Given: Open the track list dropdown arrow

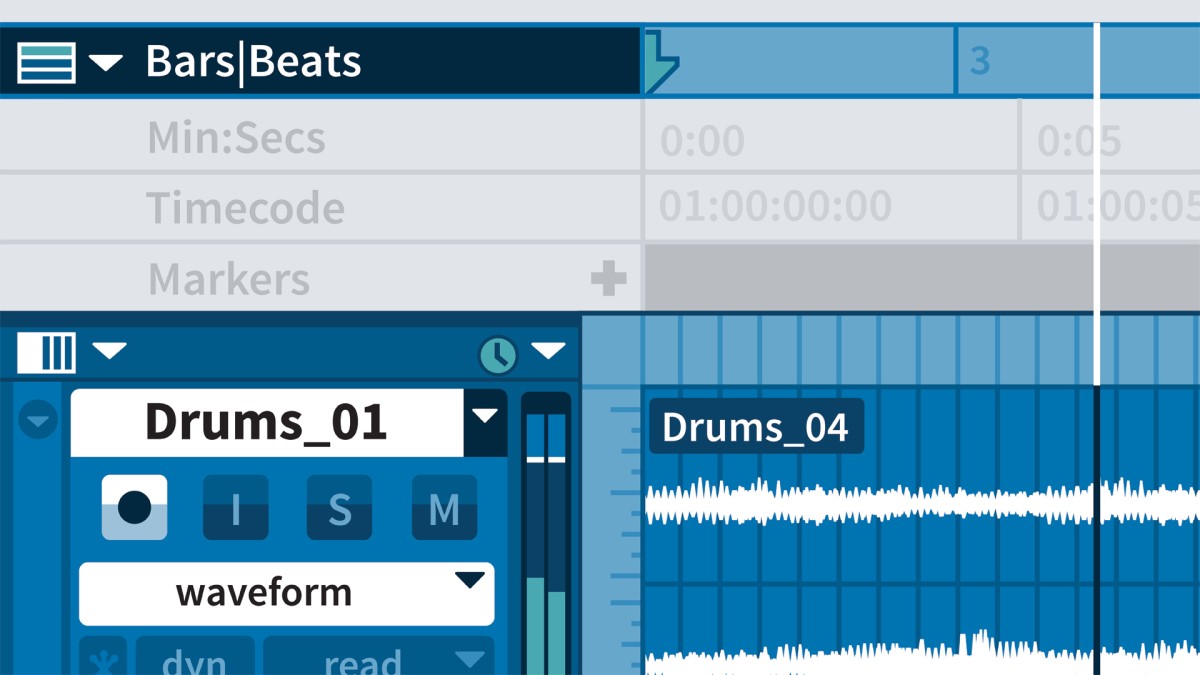Looking at the screenshot, I should point(110,351).
